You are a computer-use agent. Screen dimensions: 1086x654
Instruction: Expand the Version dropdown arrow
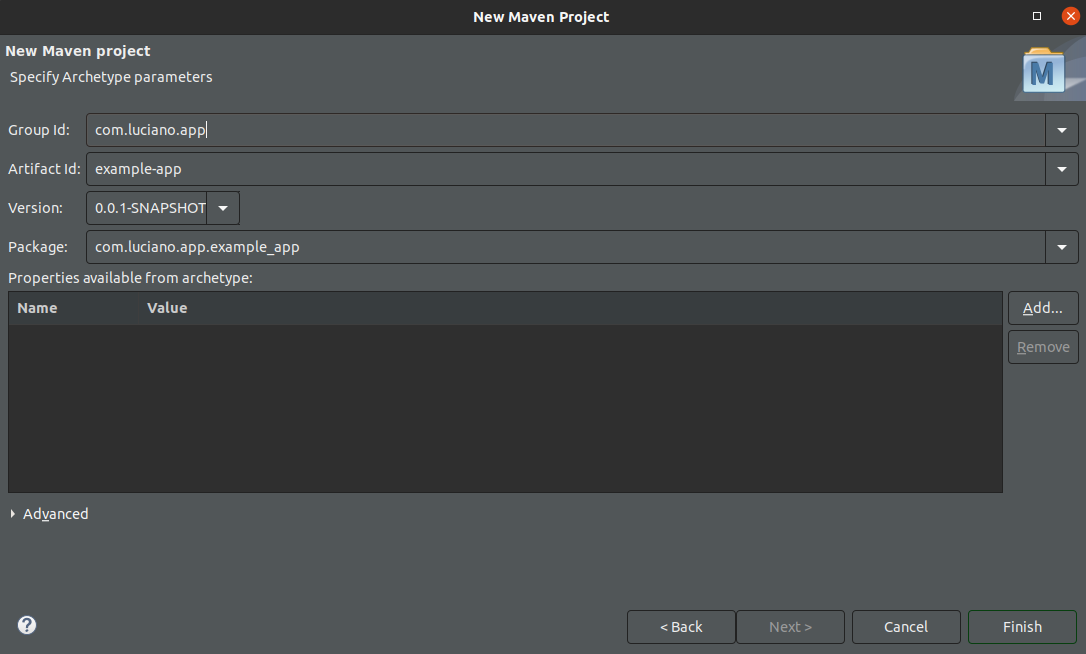pyautogui.click(x=223, y=208)
